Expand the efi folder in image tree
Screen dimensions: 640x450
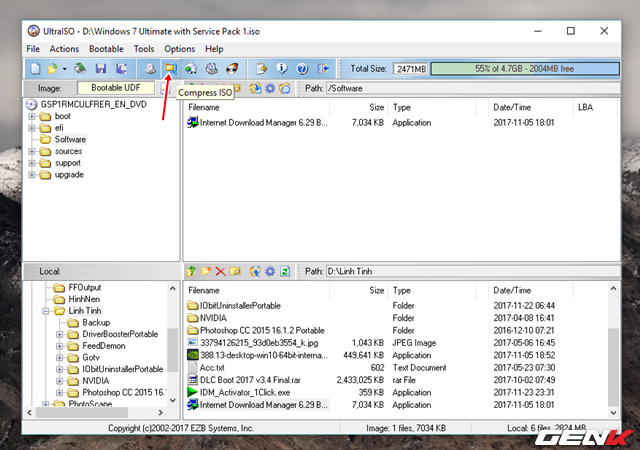32,128
